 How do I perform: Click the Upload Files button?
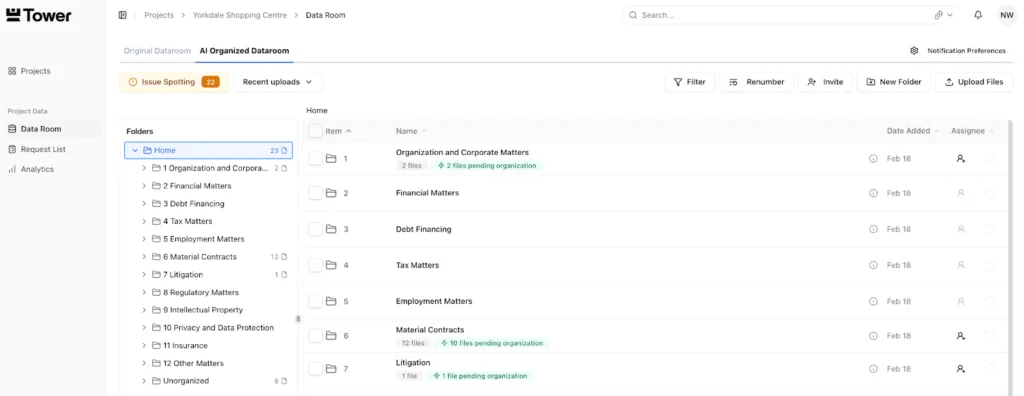pos(974,82)
